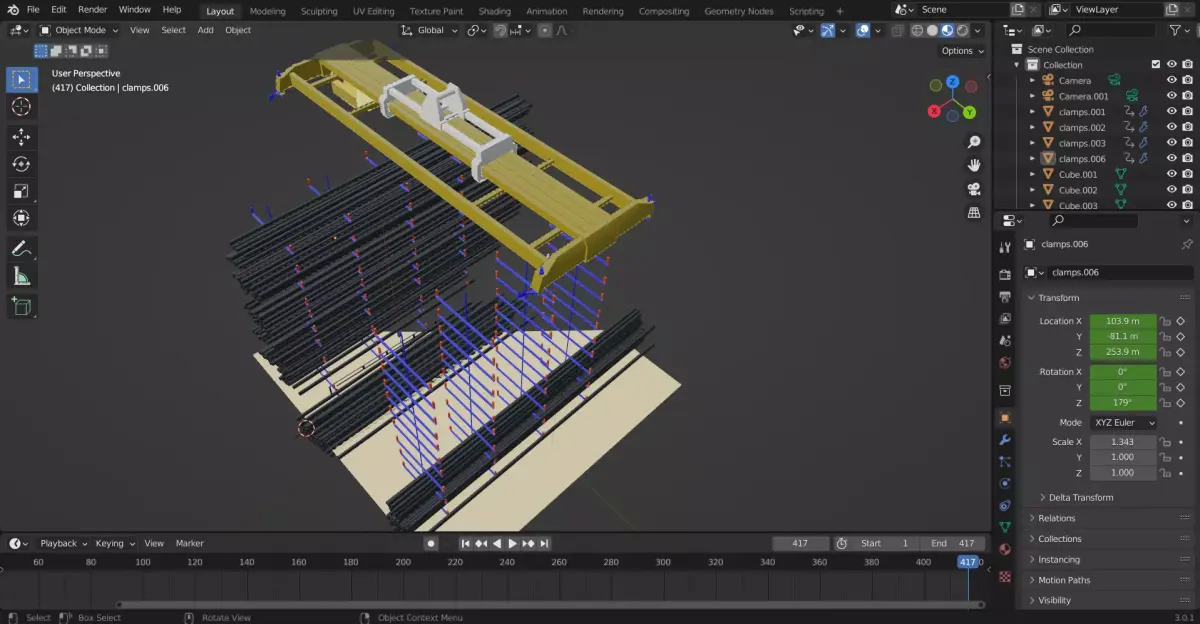Viewport: 1200px width, 624px height.
Task: Open the XYZ Euler rotation mode dropdown
Action: pos(1125,423)
